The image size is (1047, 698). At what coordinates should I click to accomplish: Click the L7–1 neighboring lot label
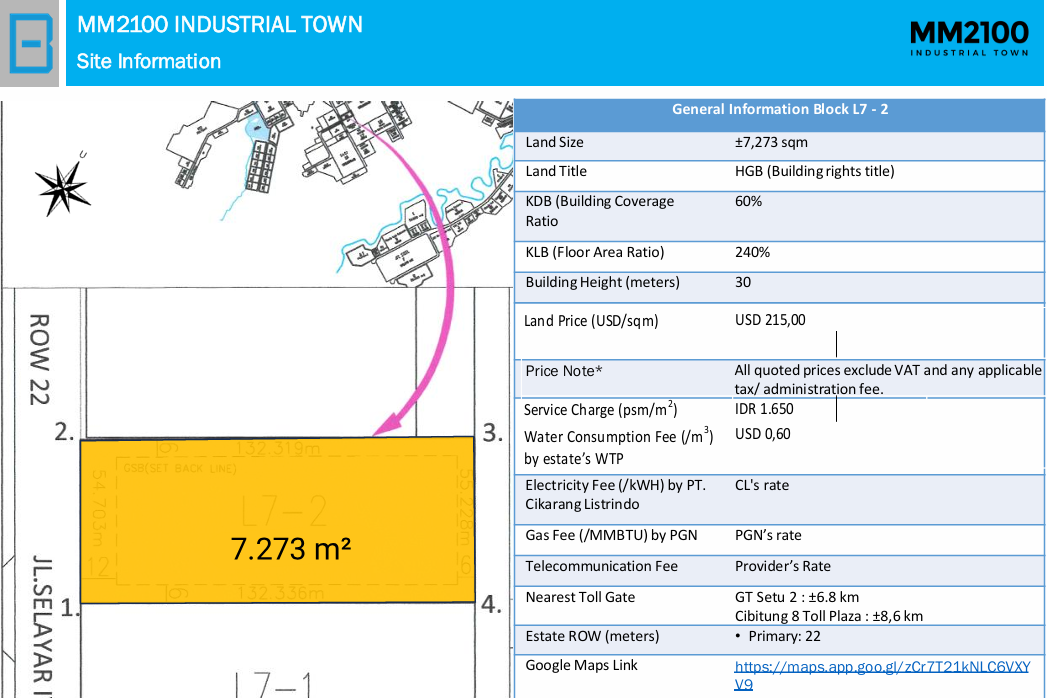(x=274, y=684)
